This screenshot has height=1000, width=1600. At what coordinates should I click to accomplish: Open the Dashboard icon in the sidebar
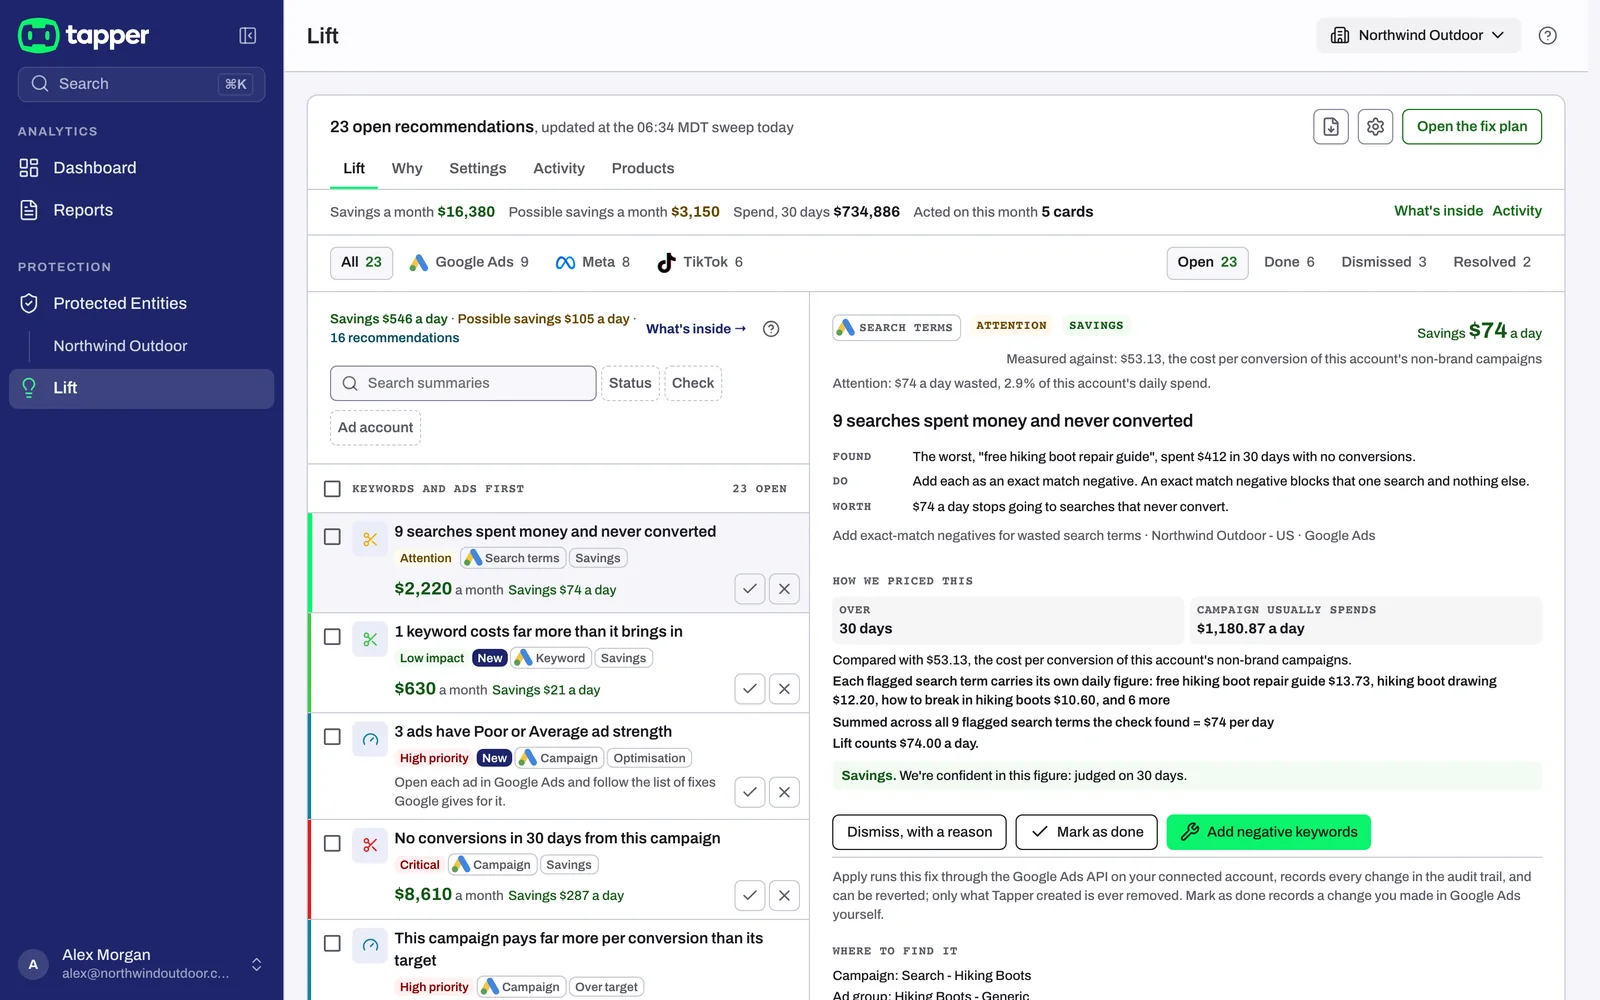click(29, 168)
